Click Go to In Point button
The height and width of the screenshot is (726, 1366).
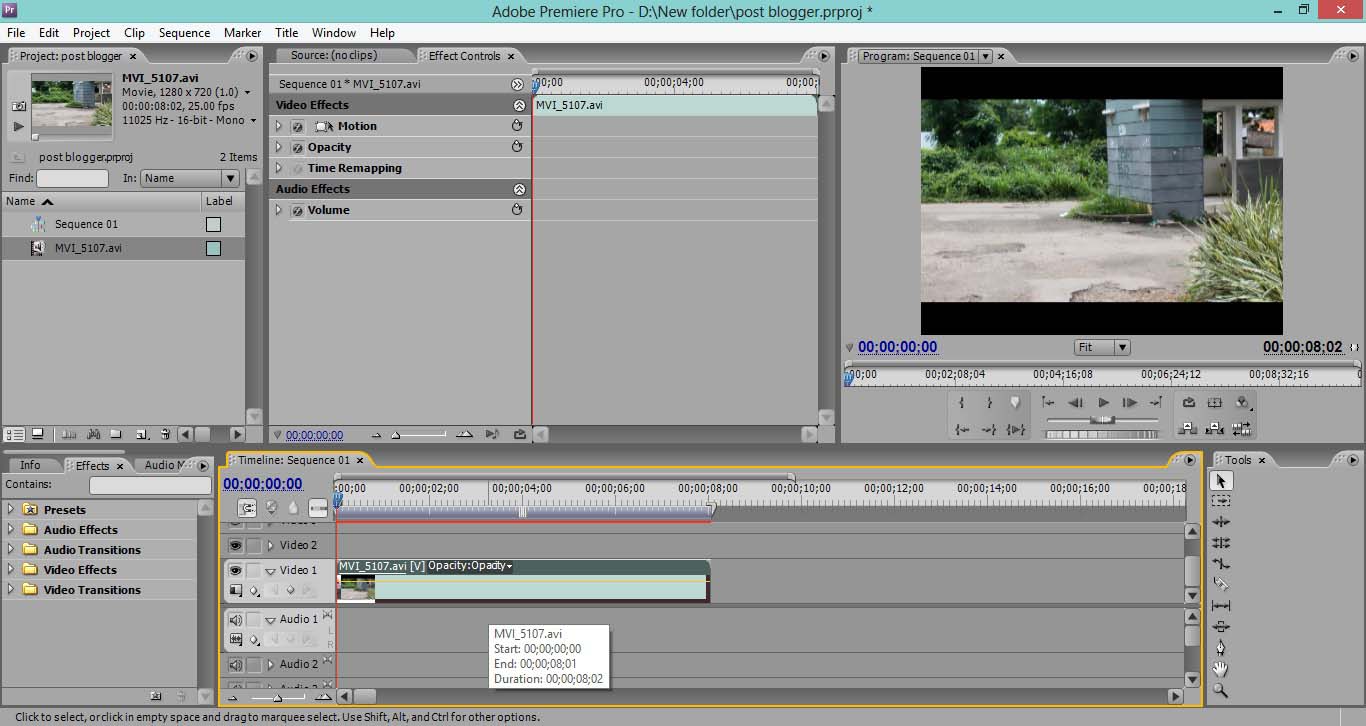tap(962, 429)
